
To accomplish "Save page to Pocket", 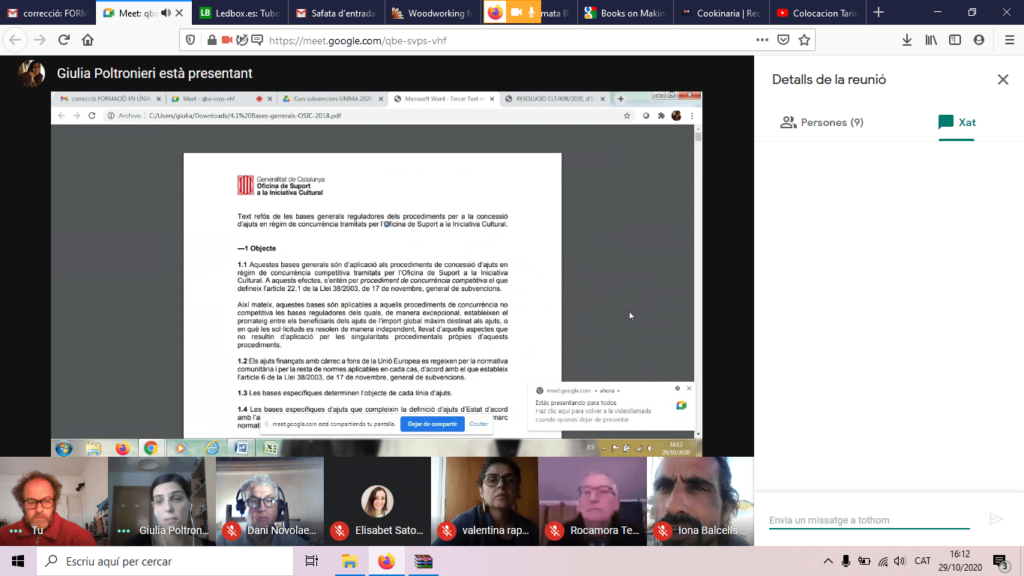I will coord(783,40).
